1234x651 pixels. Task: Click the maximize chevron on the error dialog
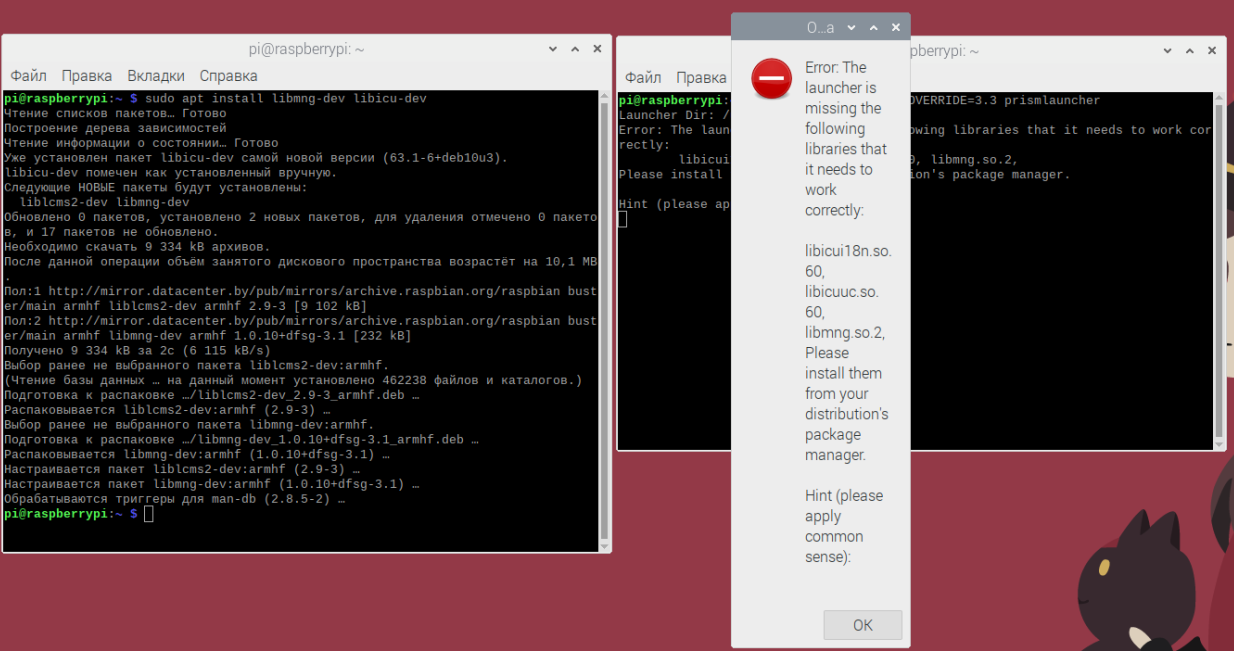[872, 26]
